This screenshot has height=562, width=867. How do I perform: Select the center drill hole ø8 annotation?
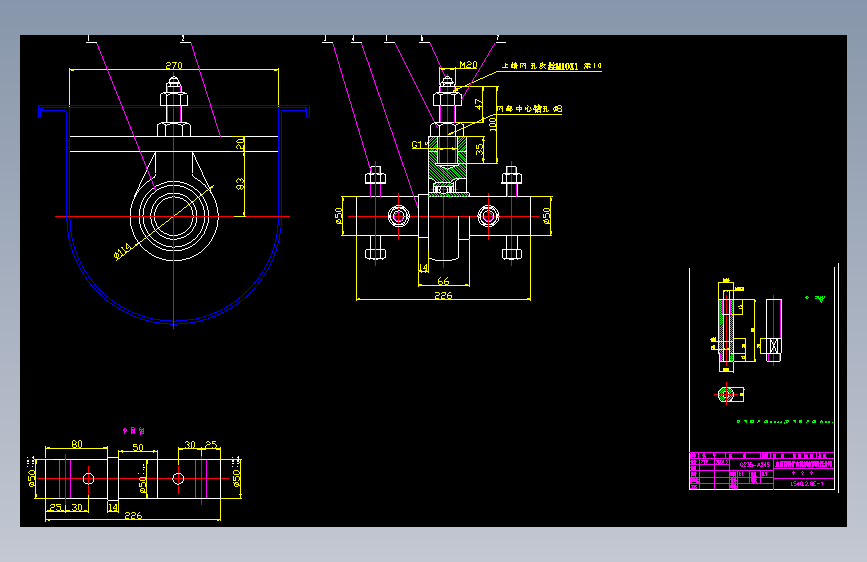(529, 109)
